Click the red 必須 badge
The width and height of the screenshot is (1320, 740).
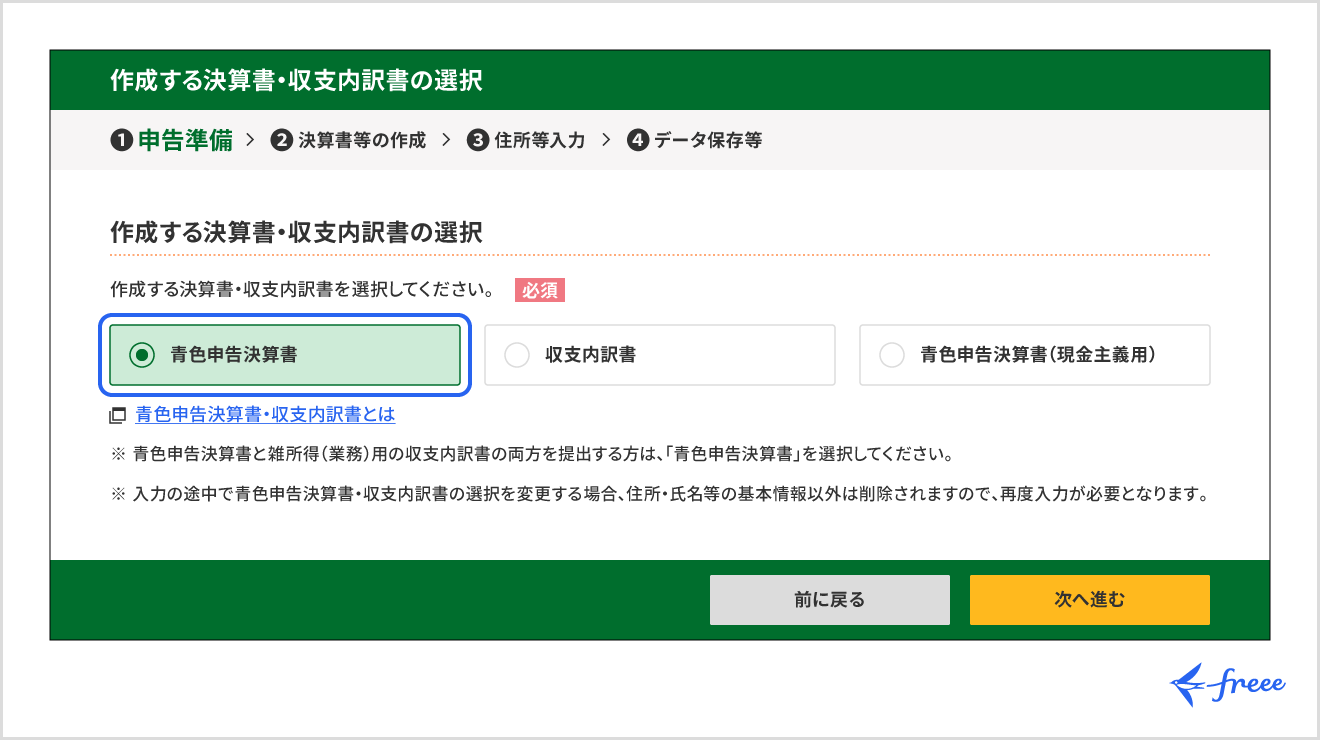coord(540,290)
